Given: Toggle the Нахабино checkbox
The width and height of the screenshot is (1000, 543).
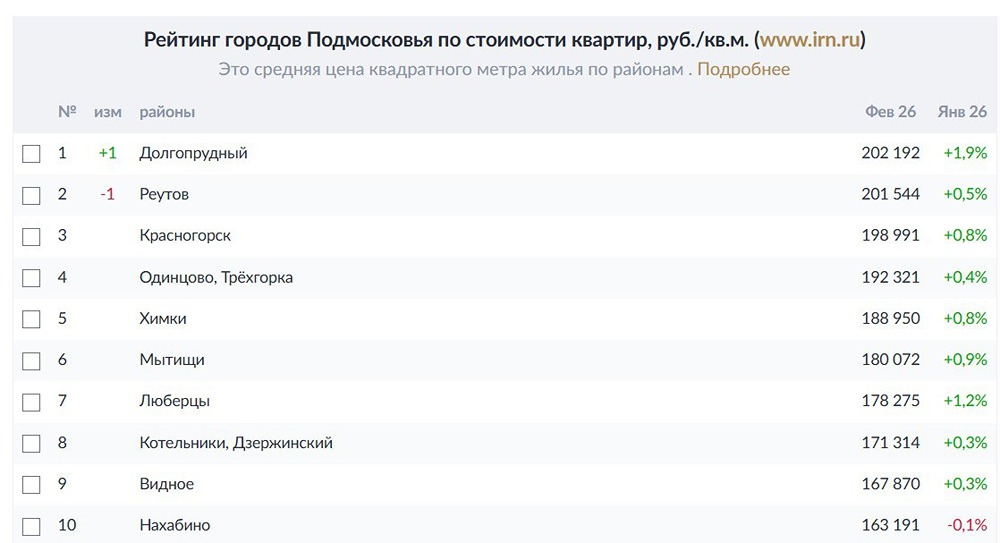Looking at the screenshot, I should (x=31, y=526).
